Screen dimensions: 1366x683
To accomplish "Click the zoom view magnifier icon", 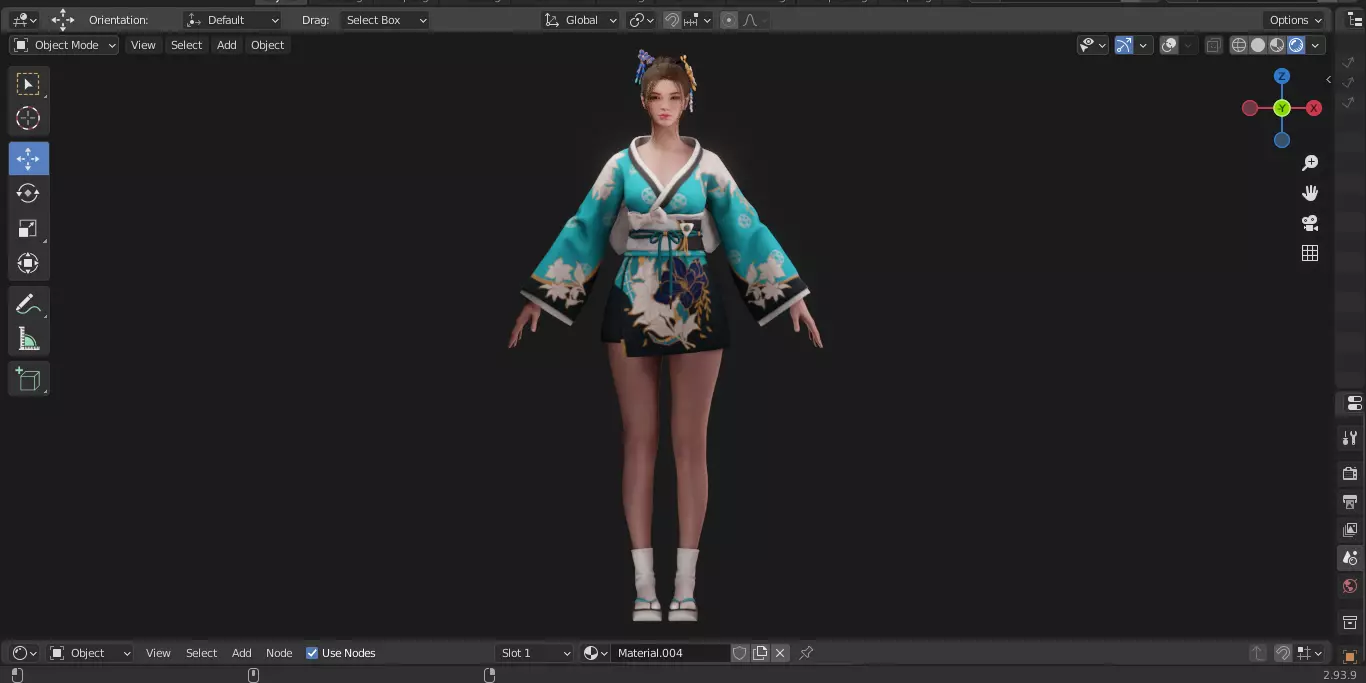I will click(x=1310, y=163).
